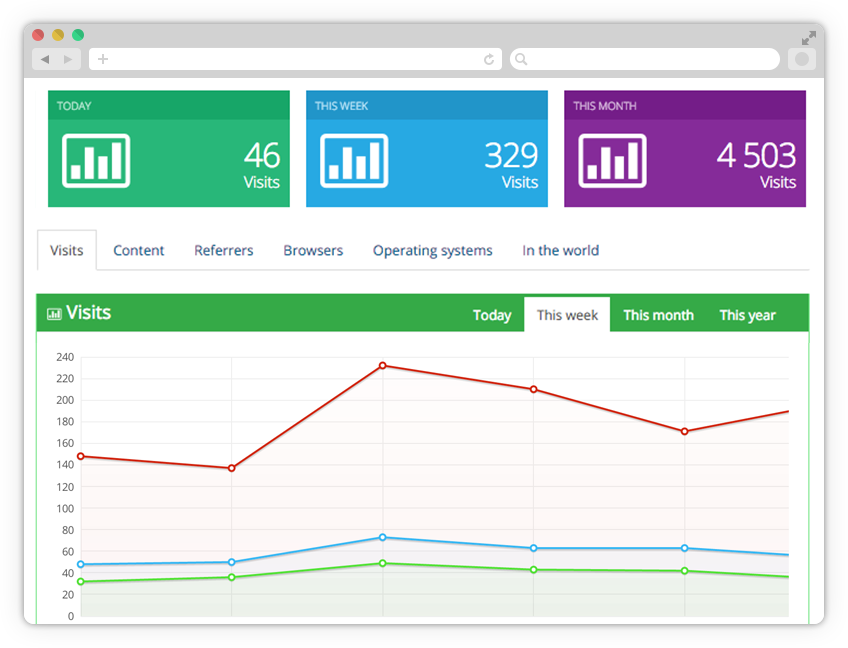This screenshot has height=648, width=848.
Task: Open the Operating systems tab
Action: 433,251
